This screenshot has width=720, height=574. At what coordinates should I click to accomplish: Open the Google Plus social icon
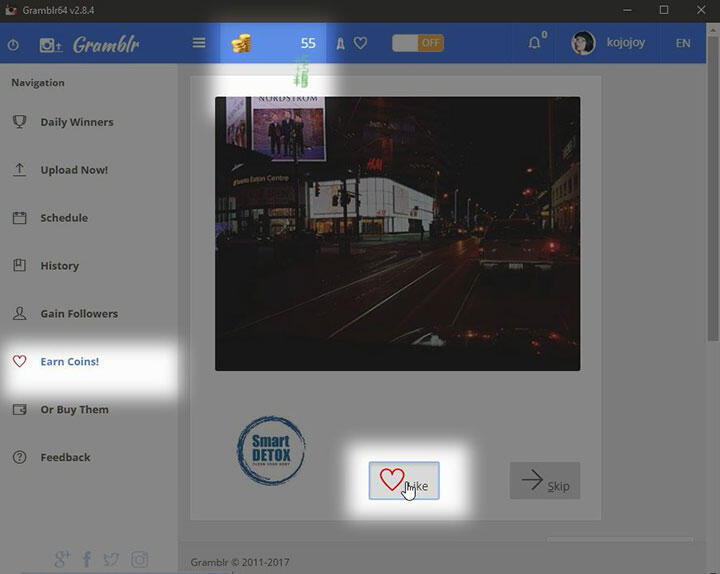[62, 559]
